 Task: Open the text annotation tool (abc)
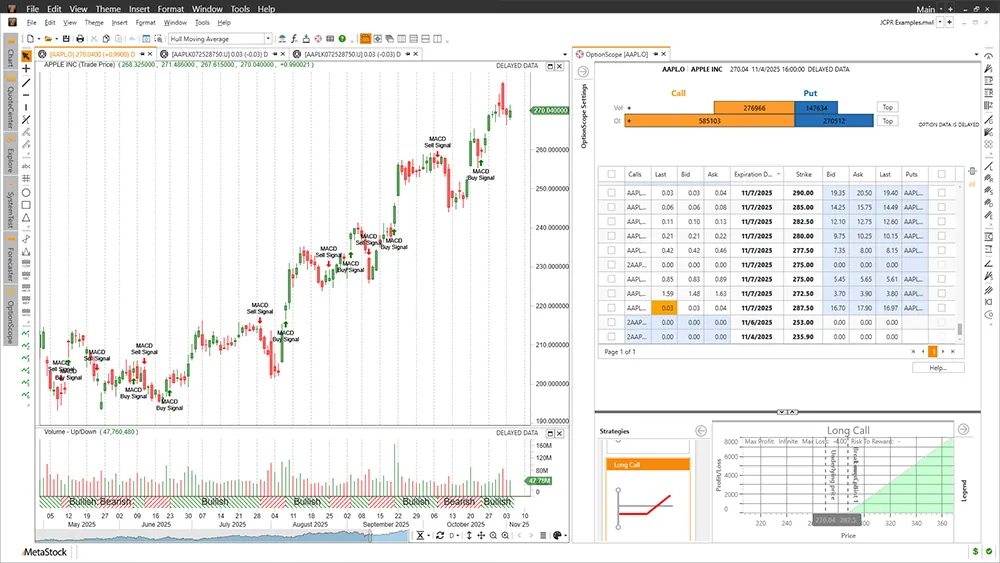click(26, 166)
